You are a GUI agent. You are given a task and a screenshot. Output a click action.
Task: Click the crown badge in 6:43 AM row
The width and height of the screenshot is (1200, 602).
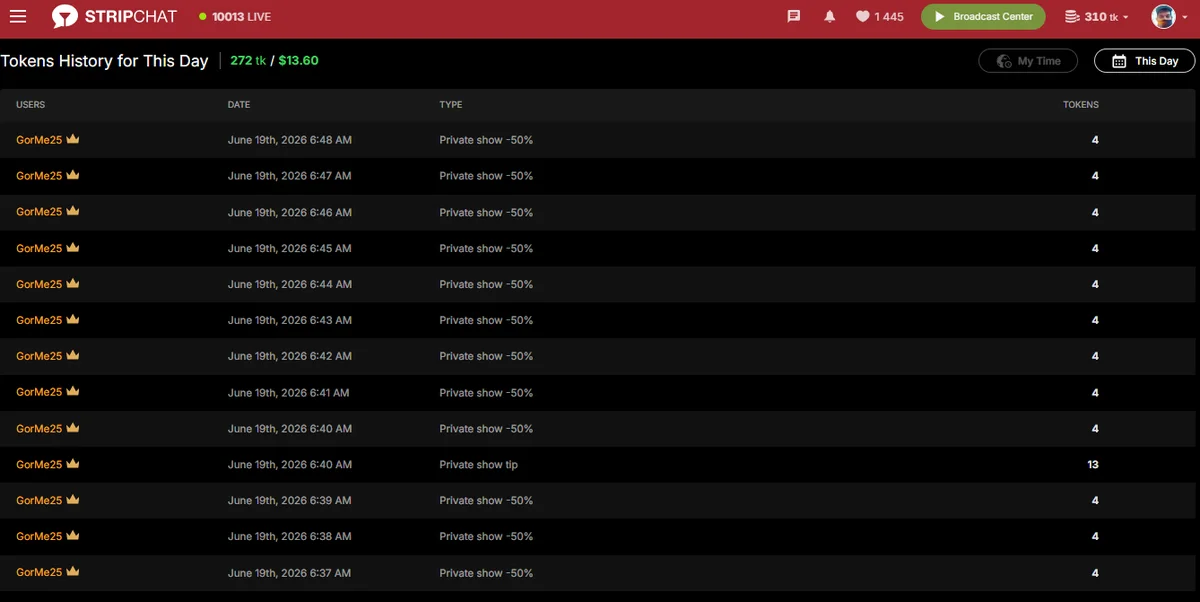73,319
